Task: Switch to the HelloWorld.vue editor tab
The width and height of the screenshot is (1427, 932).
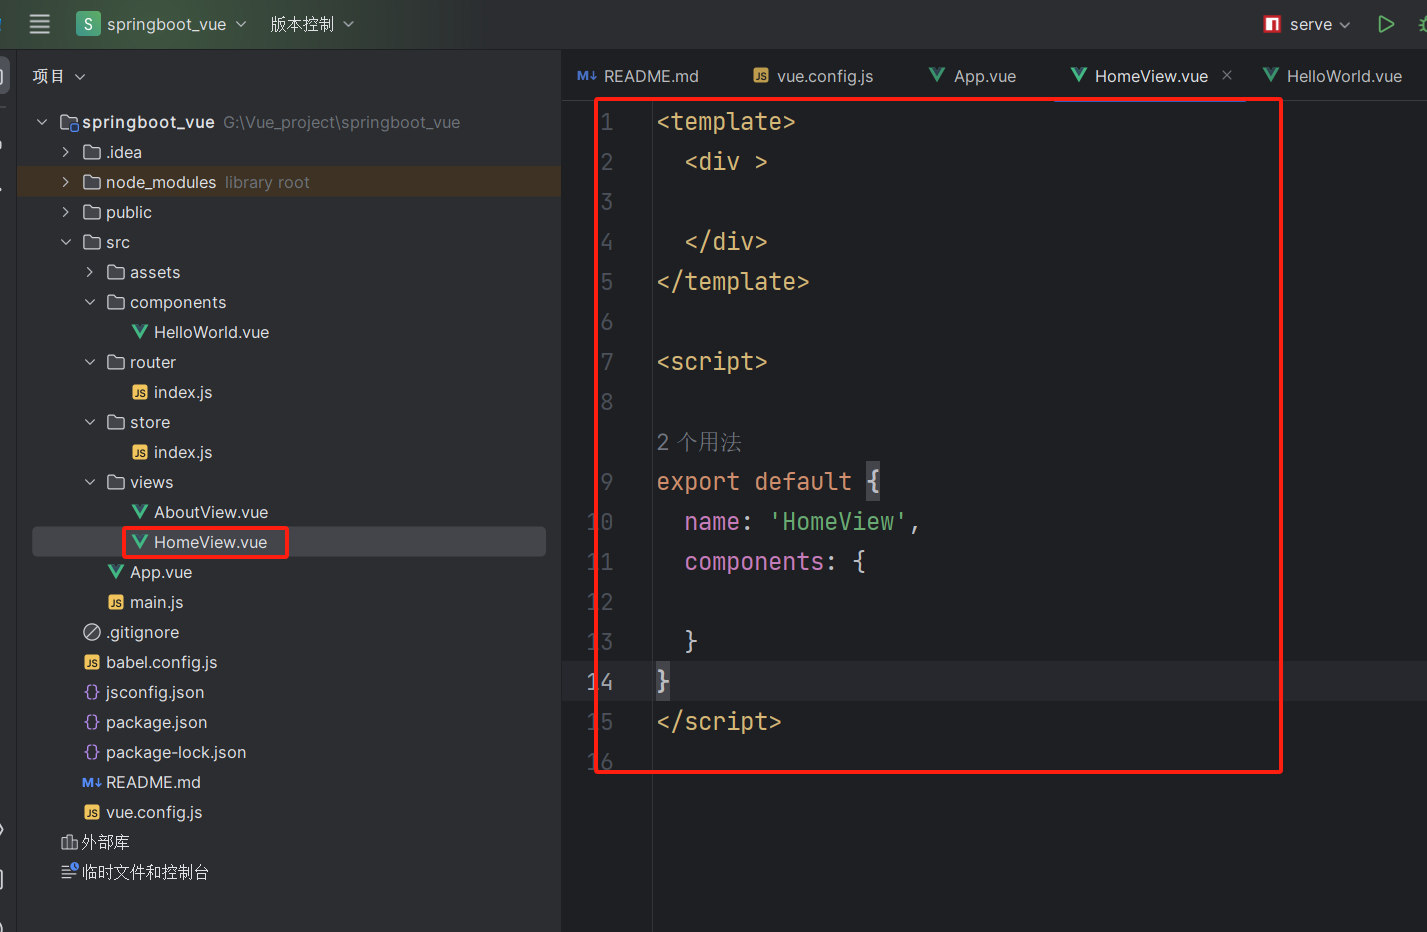Action: tap(1332, 76)
